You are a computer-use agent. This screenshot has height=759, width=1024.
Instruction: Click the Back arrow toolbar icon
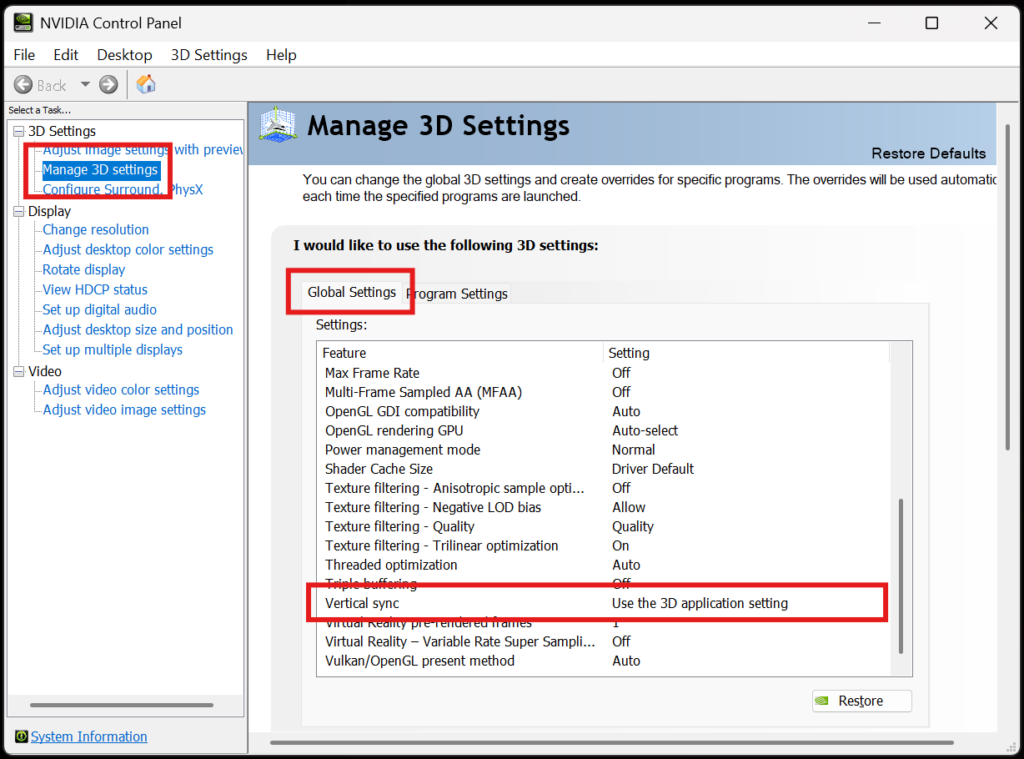point(24,85)
